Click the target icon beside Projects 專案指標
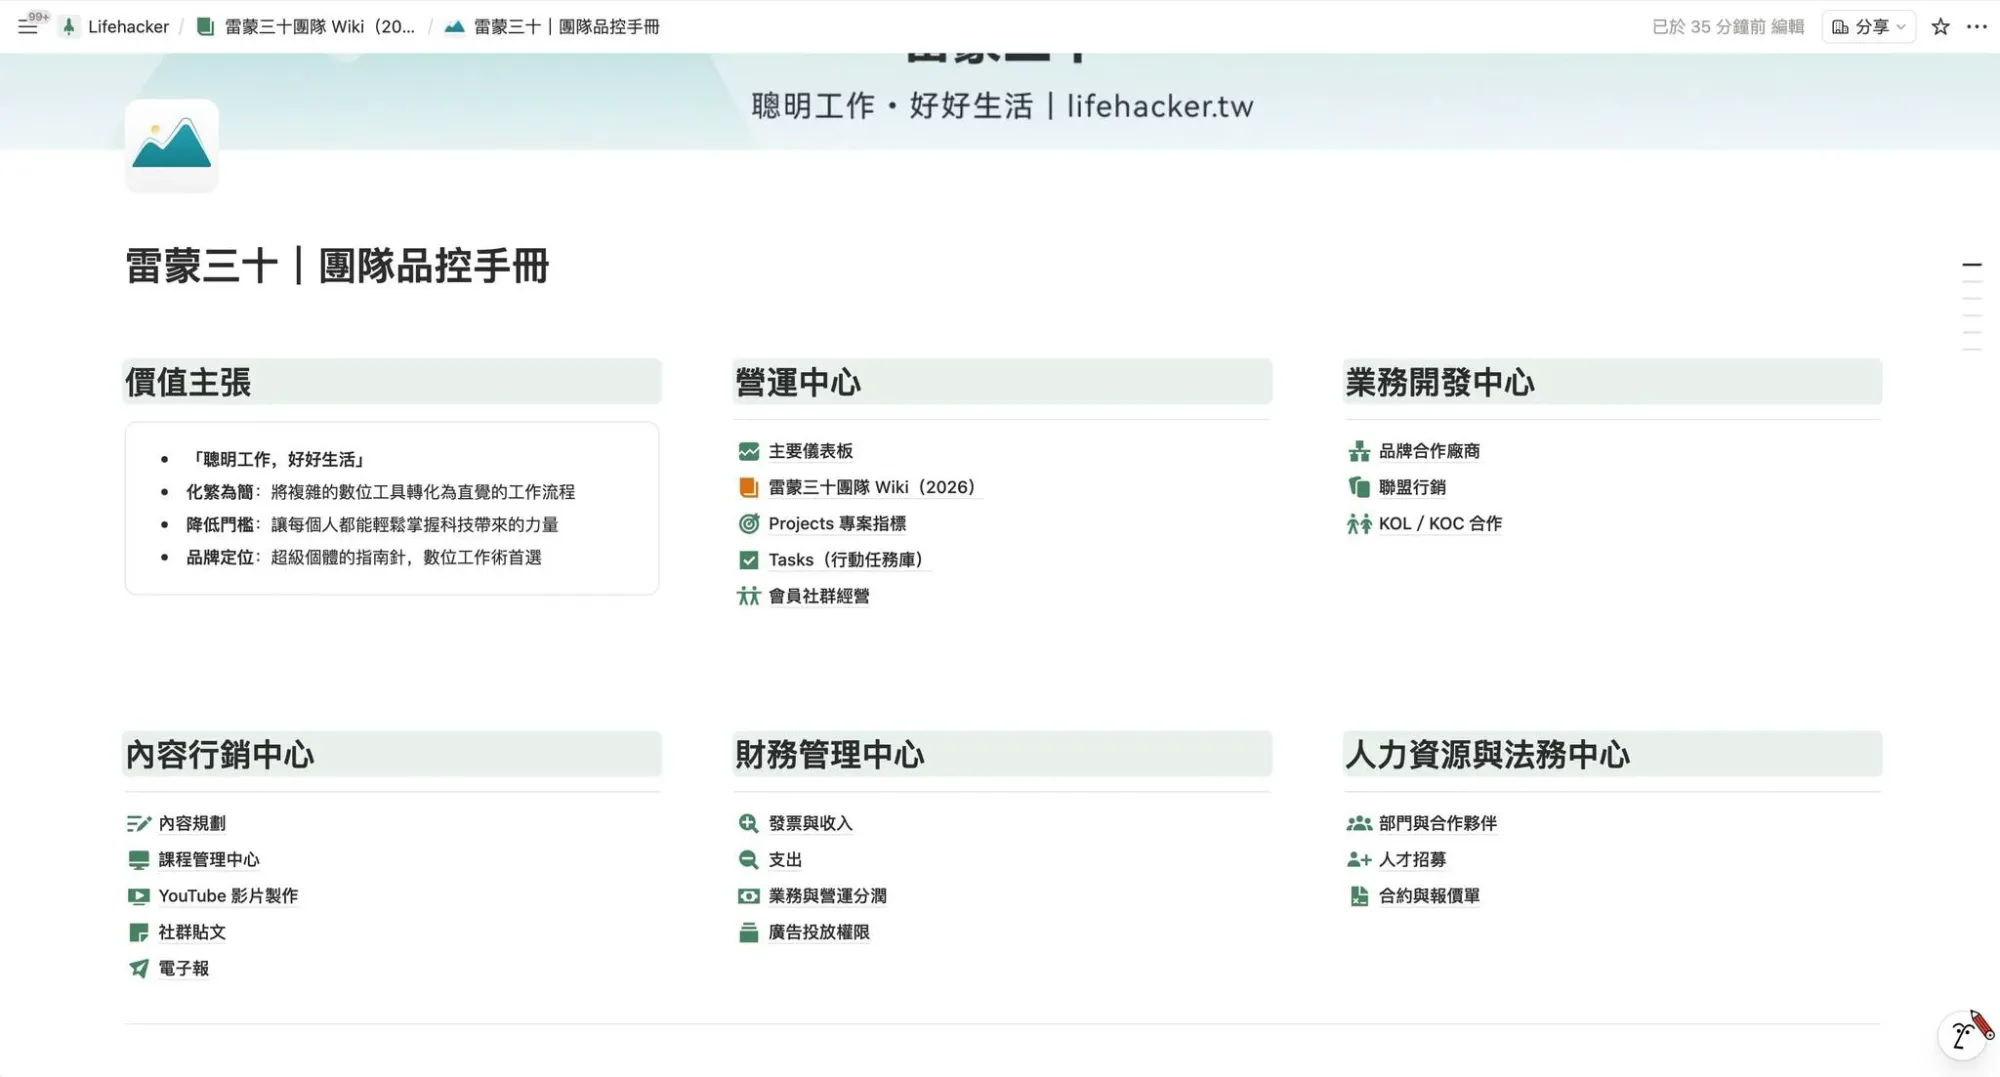Screen dimensions: 2000x1077 (x=748, y=523)
